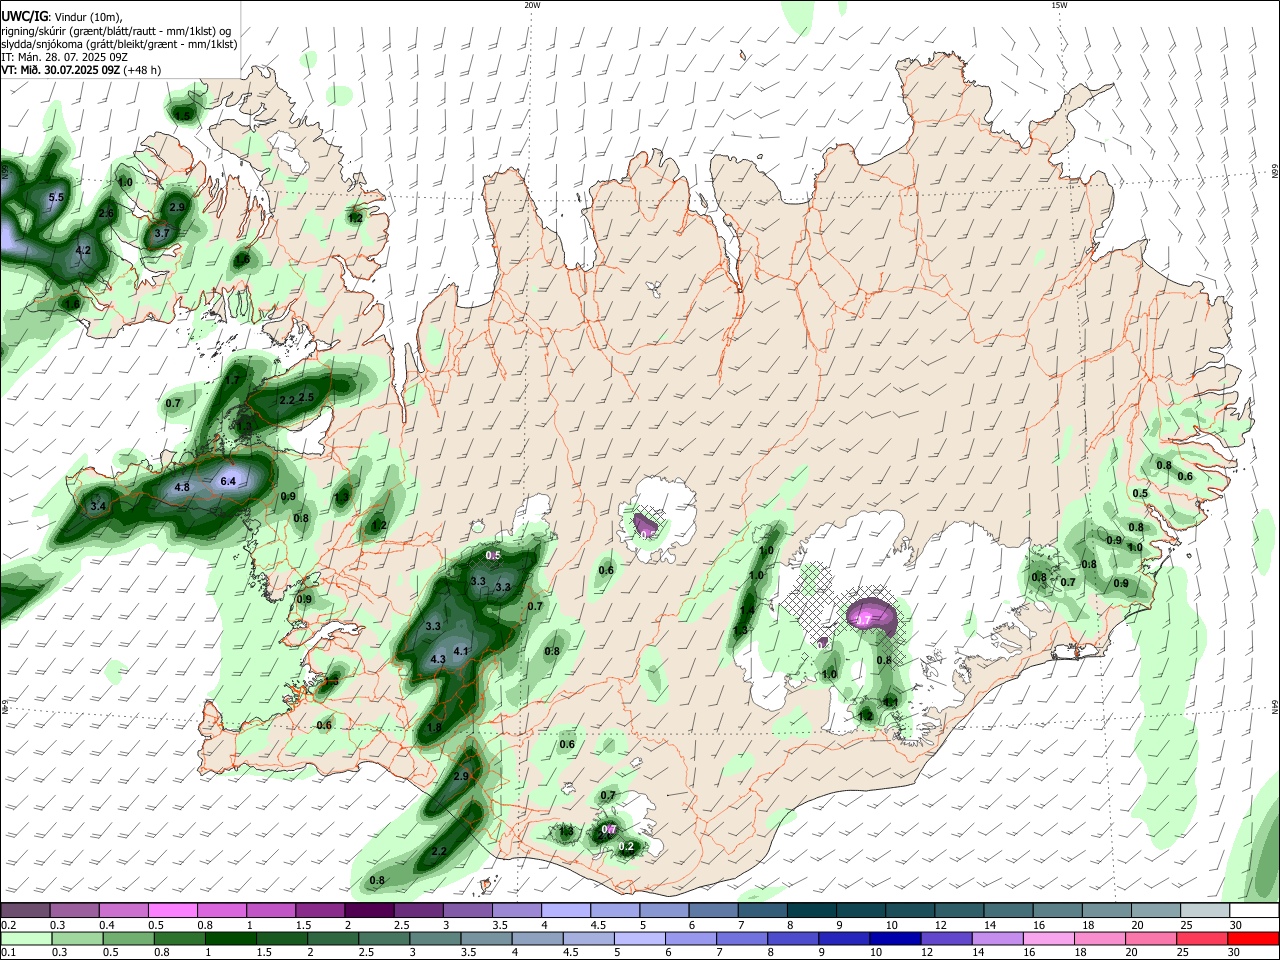The height and width of the screenshot is (960, 1280).
Task: Click the large purple snowfall patch on Vatnajökull
Action: [x=871, y=614]
